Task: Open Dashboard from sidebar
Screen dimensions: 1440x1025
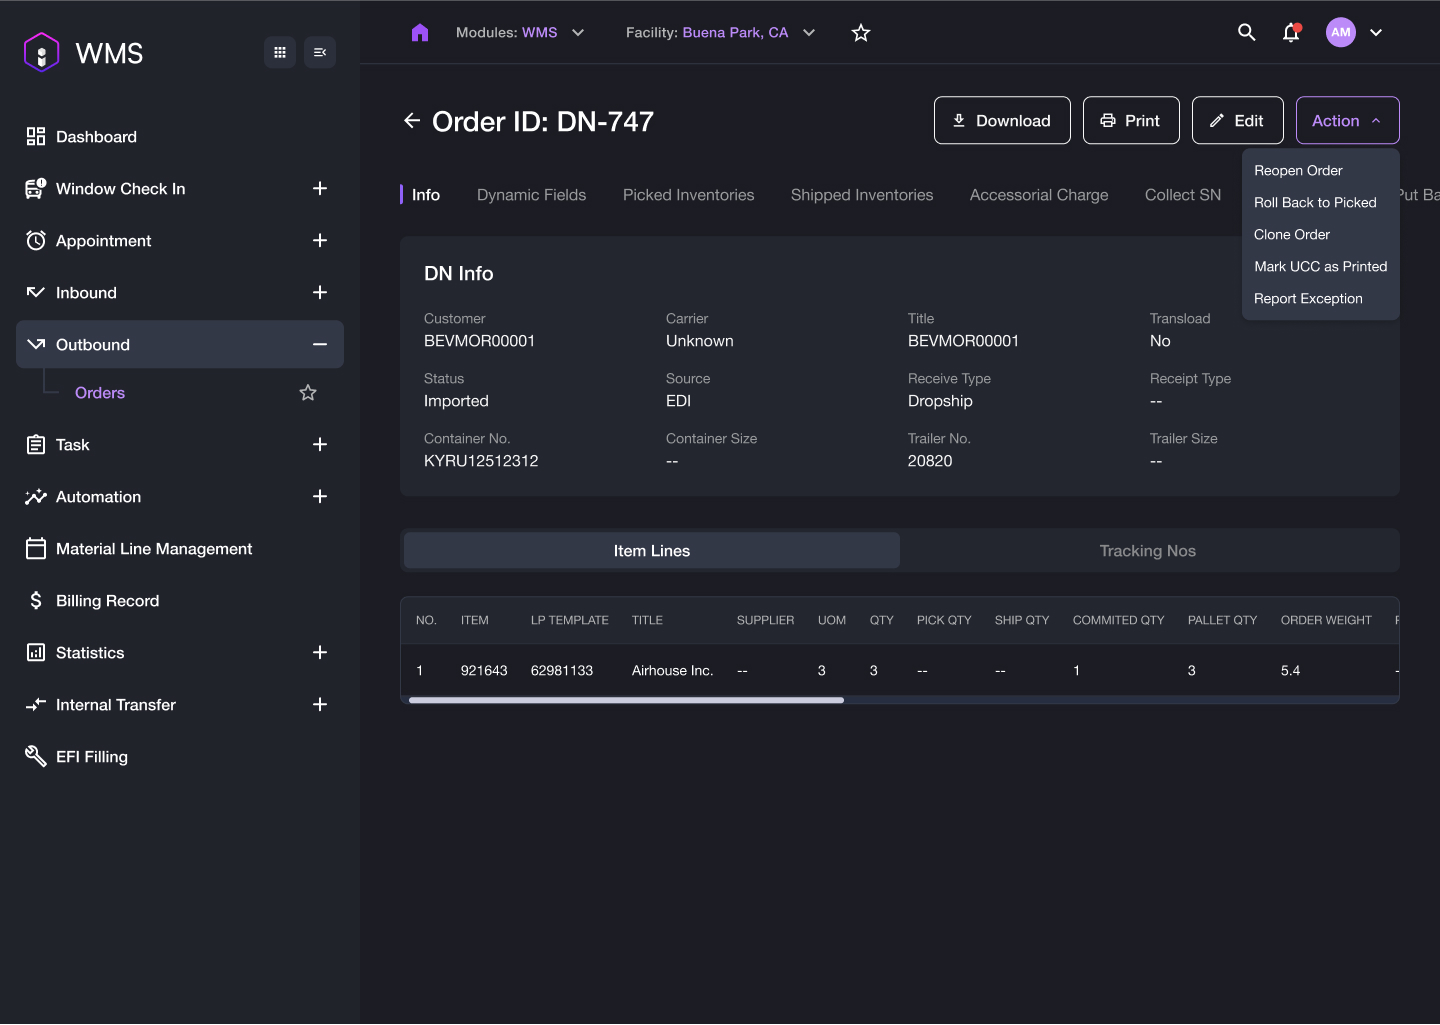Action: (96, 137)
